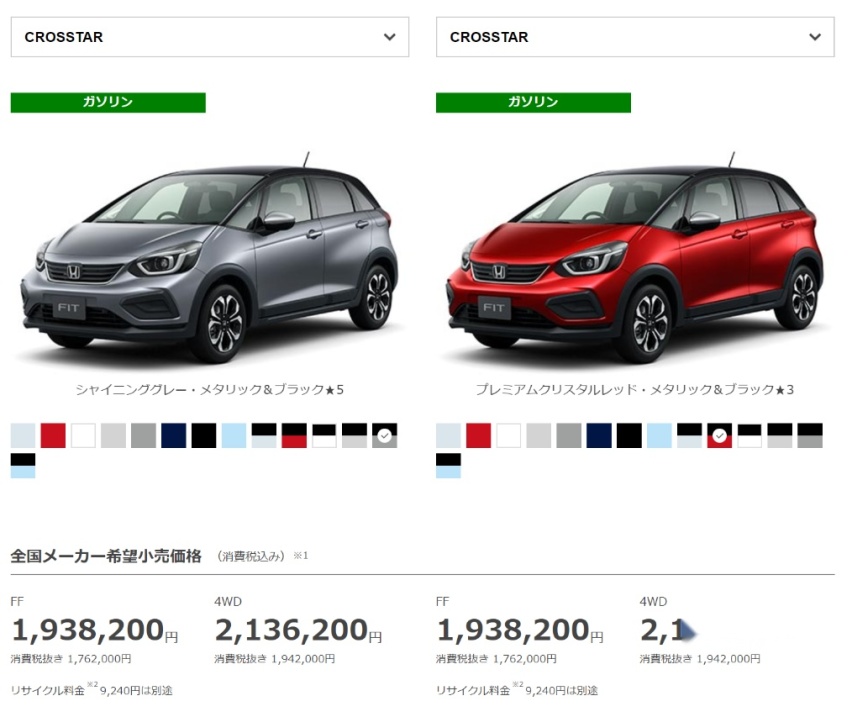Image resolution: width=852 pixels, height=717 pixels.
Task: Click the 全国メーカー希望小売価格 heading
Action: 106,556
